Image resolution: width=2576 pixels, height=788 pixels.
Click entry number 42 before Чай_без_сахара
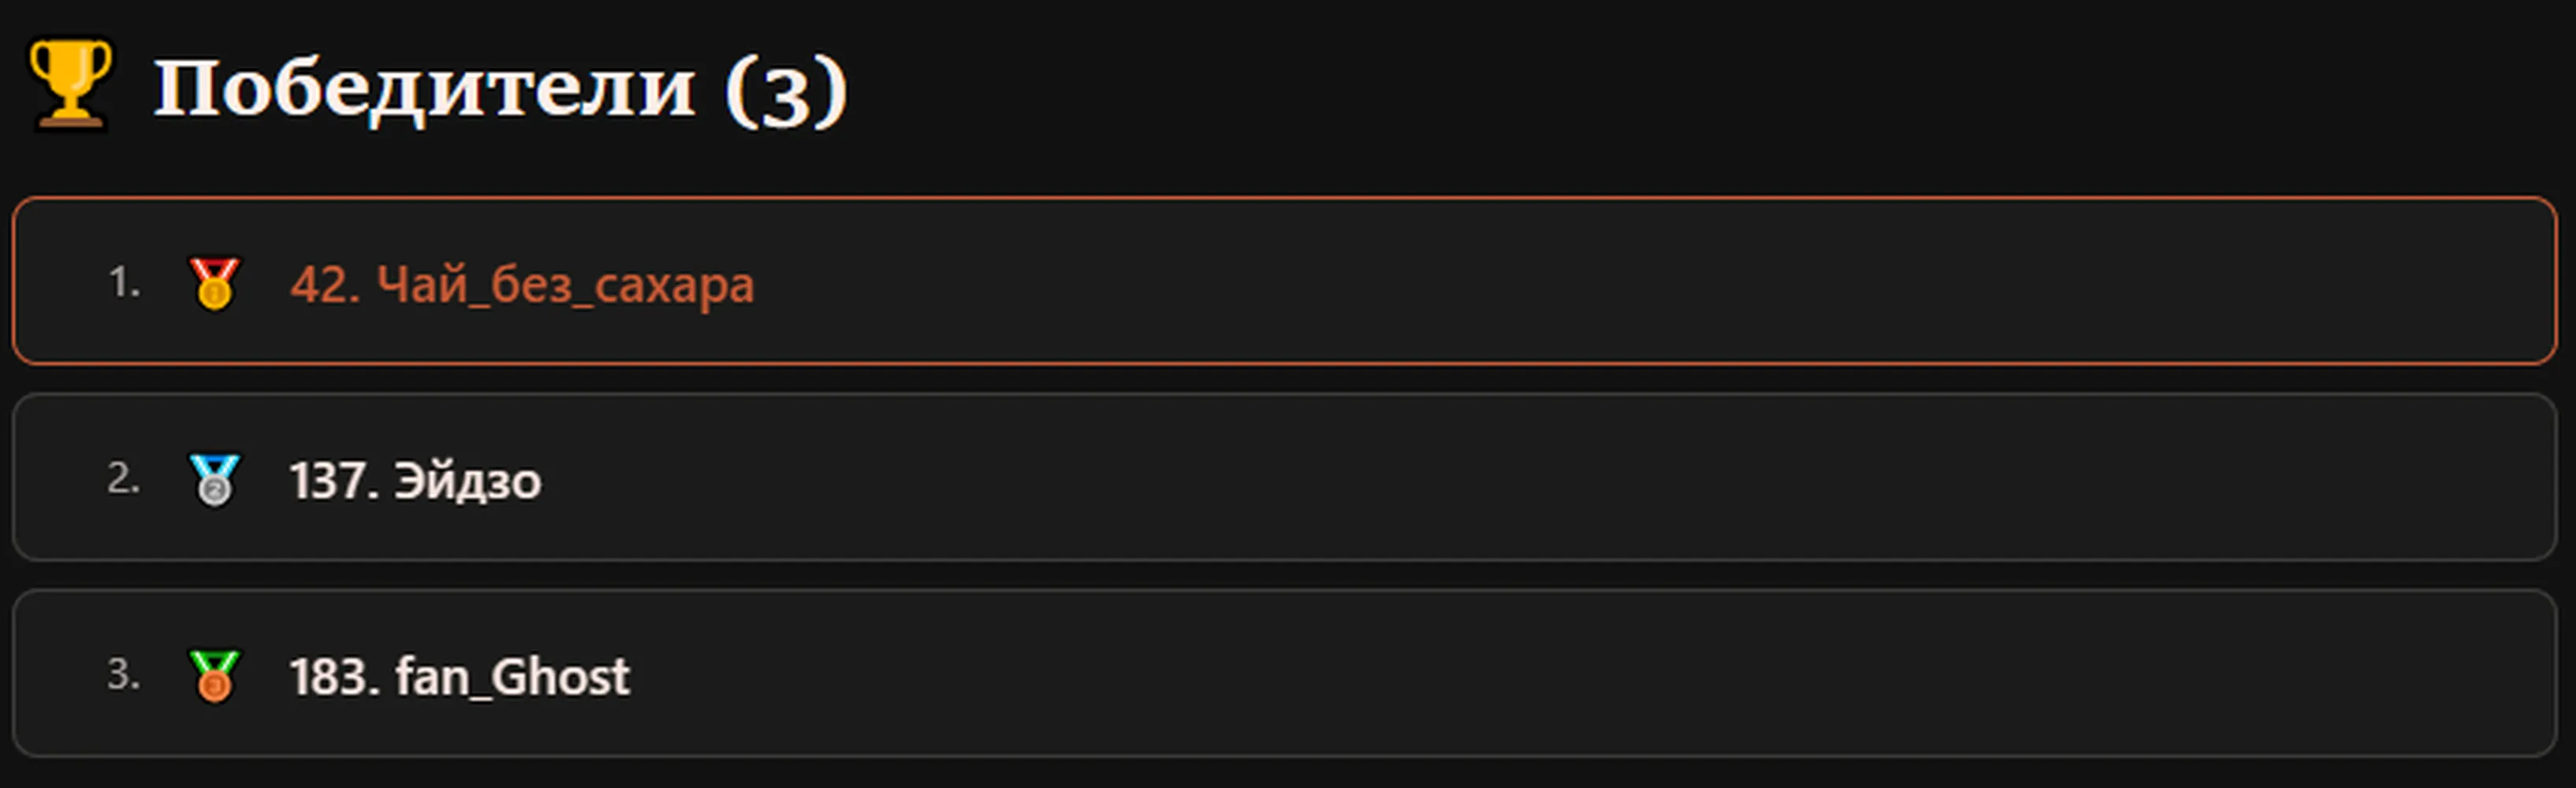click(x=325, y=285)
